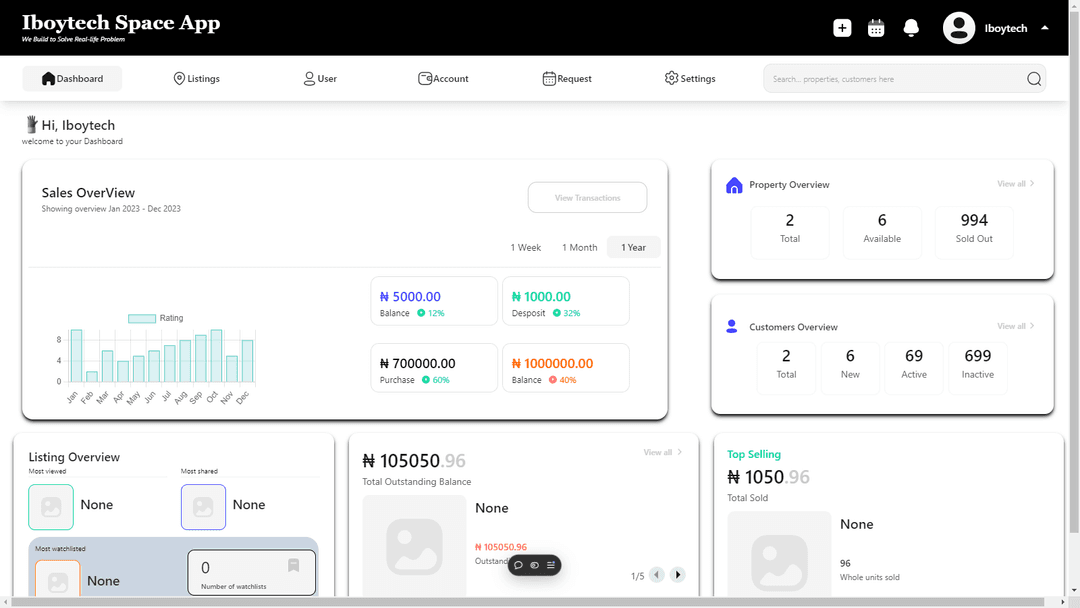Select the 1 Week sales range
1080x608 pixels.
pyautogui.click(x=526, y=247)
